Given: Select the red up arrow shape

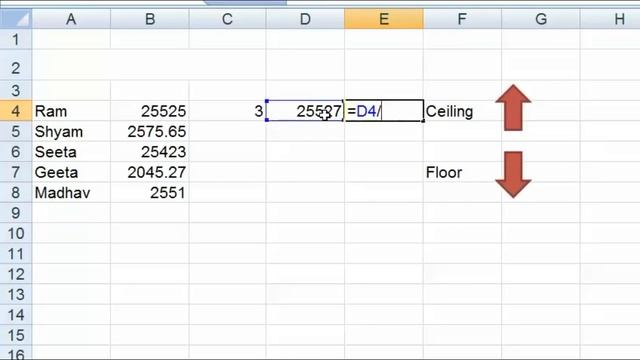Looking at the screenshot, I should click(x=513, y=108).
